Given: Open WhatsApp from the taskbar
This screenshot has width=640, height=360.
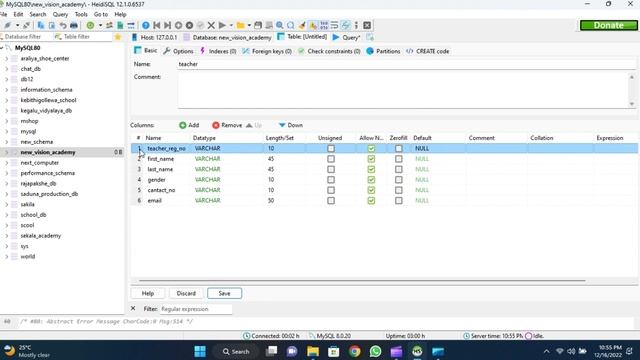Looking at the screenshot, I should tap(375, 351).
